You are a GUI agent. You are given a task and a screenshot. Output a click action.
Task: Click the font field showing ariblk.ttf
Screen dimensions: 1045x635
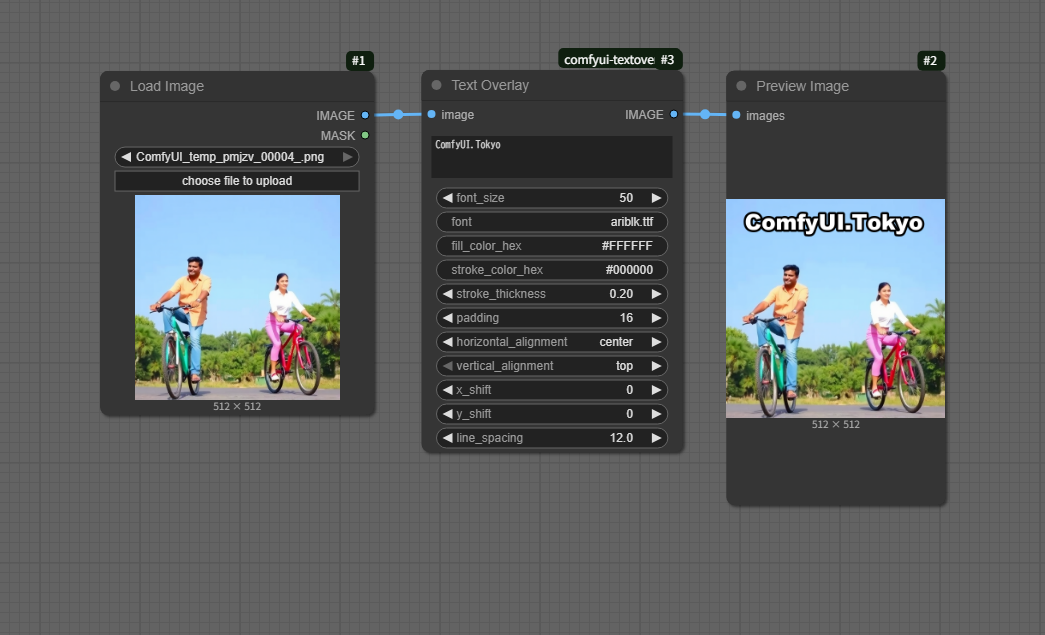(x=552, y=222)
